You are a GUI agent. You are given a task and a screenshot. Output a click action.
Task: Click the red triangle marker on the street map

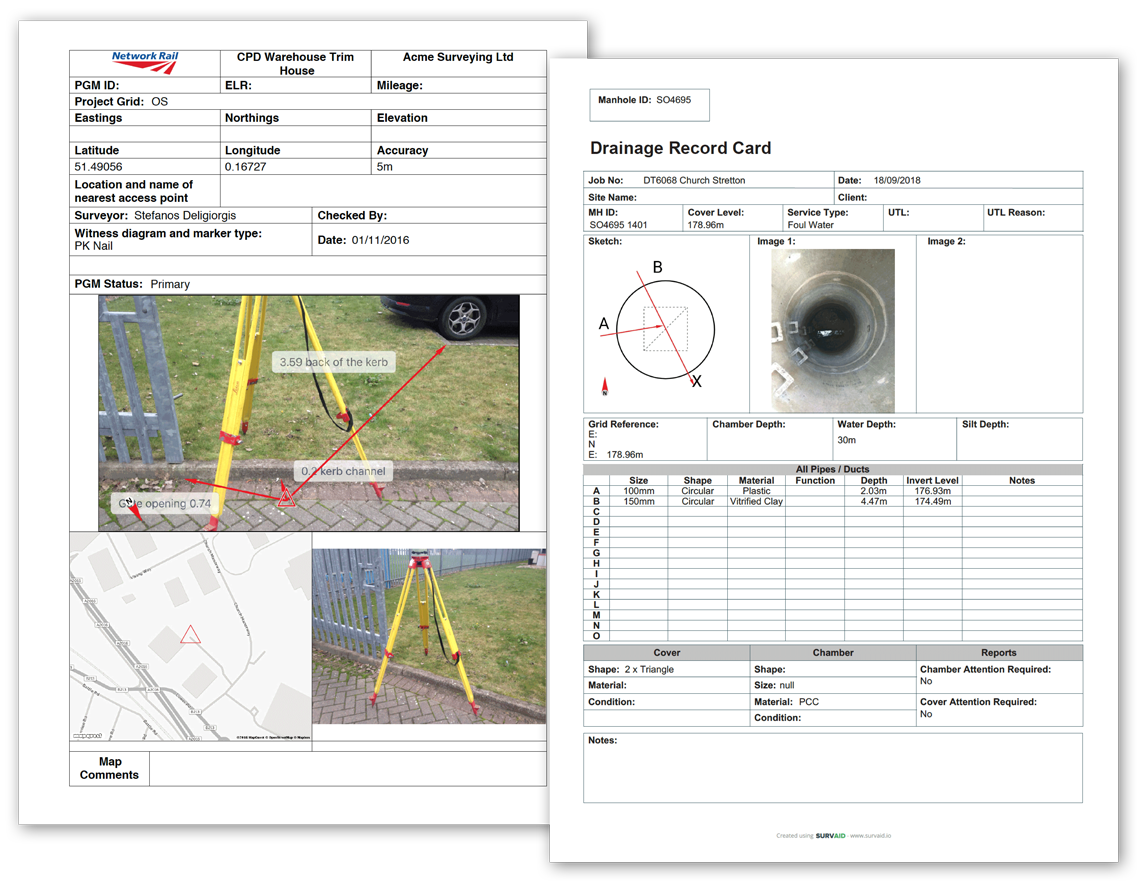[190, 634]
